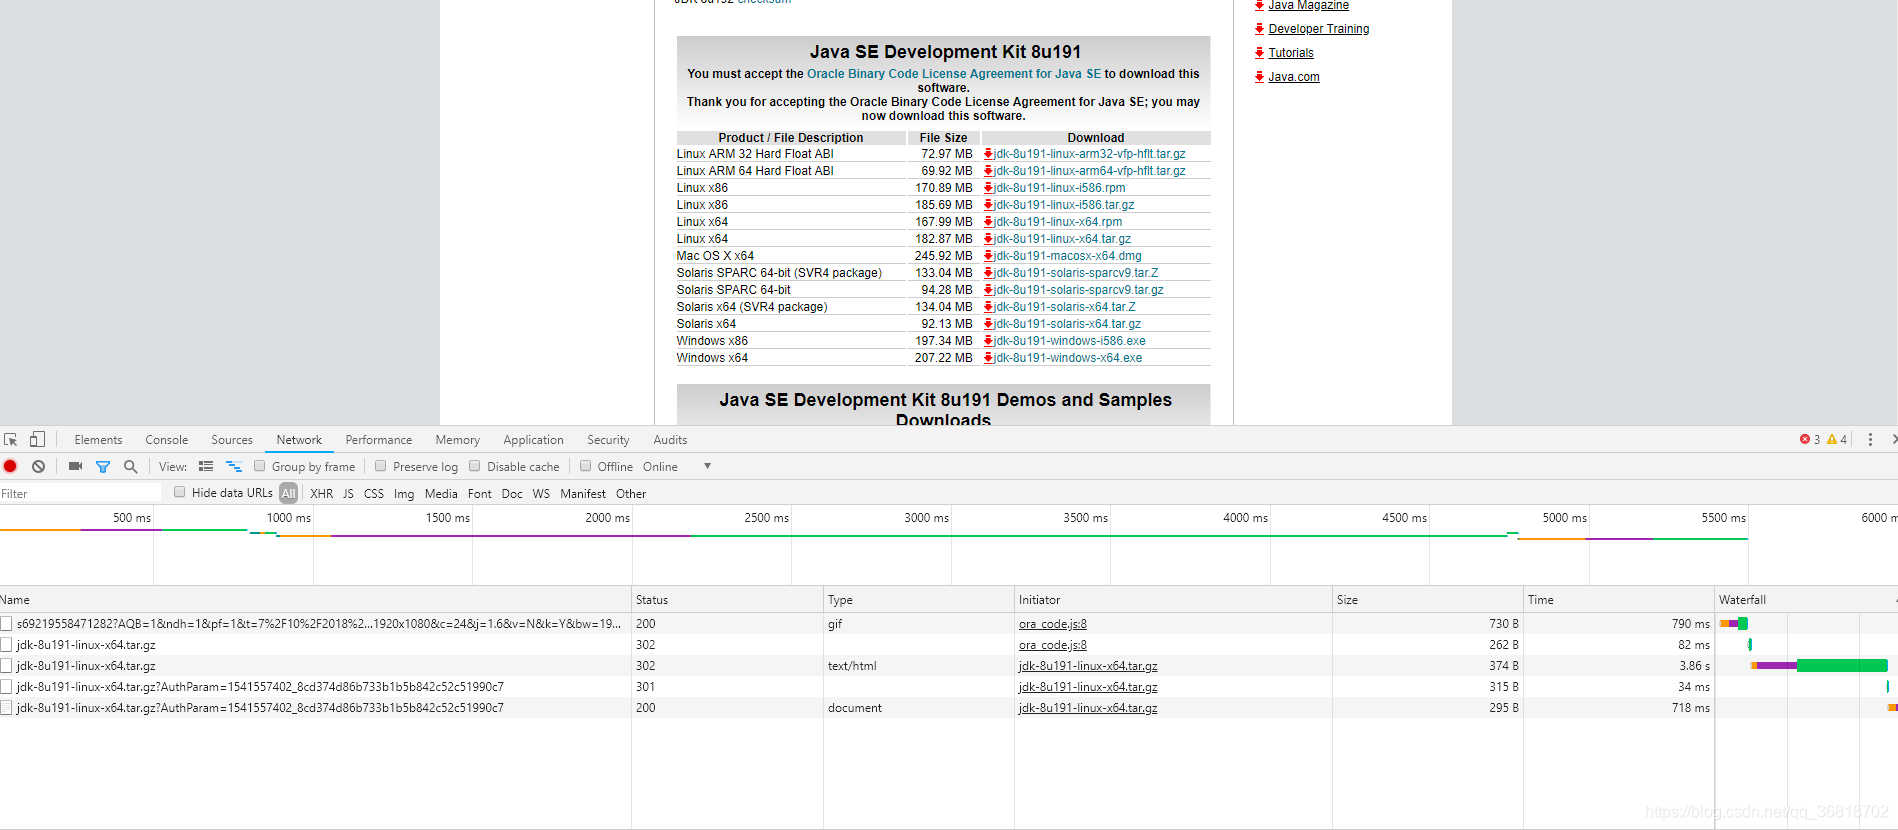Click arrow icon next to Developer Training

click(1259, 29)
